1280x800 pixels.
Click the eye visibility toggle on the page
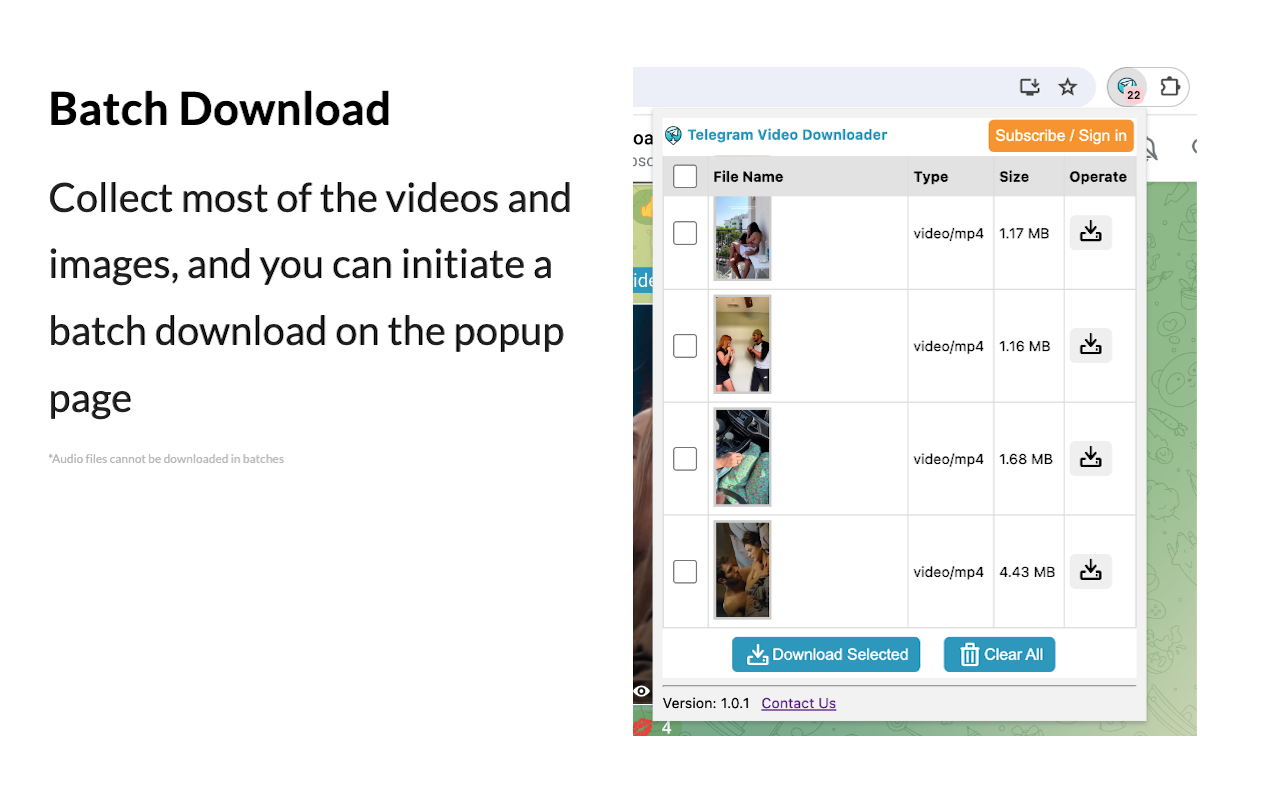pos(642,691)
